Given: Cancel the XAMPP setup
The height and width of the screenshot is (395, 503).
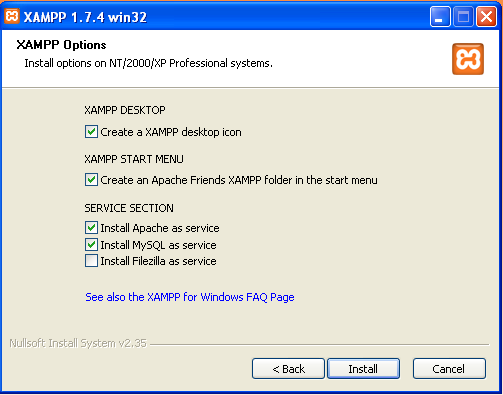Looking at the screenshot, I should click(449, 369).
